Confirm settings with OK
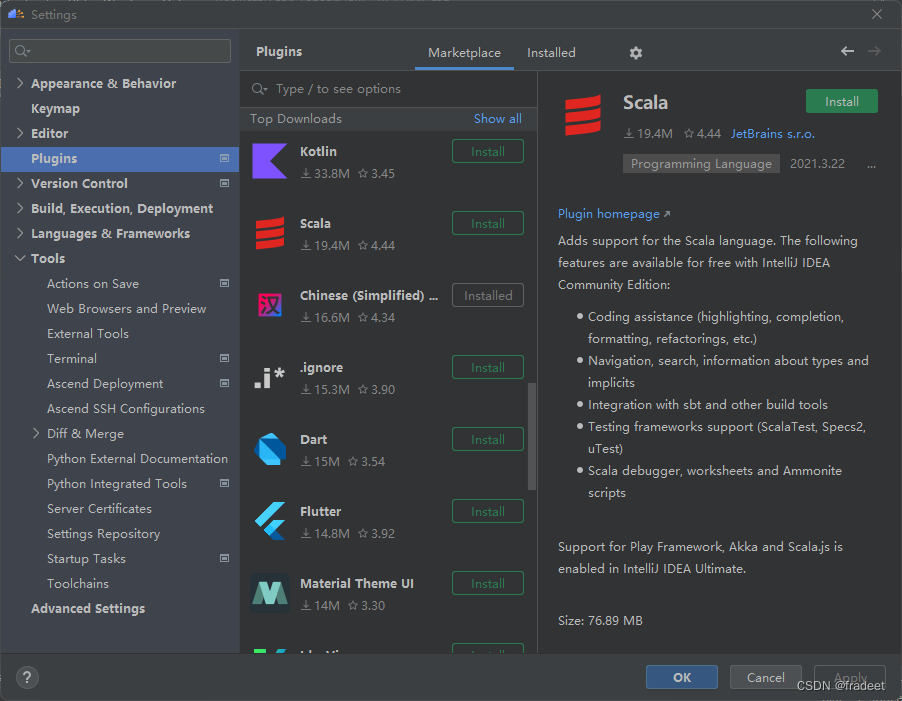 682,677
